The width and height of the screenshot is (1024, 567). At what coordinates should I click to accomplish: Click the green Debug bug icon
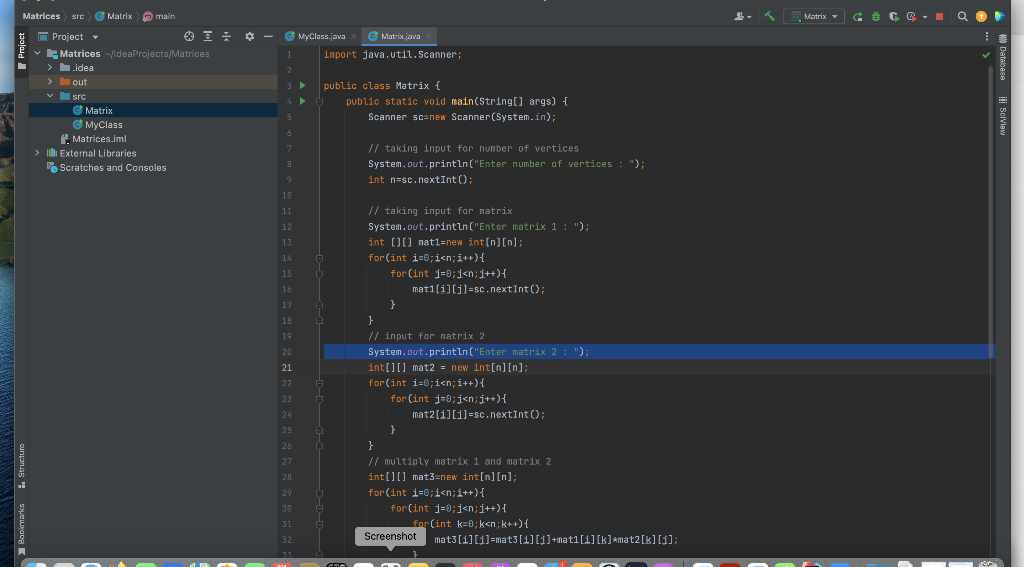[877, 16]
